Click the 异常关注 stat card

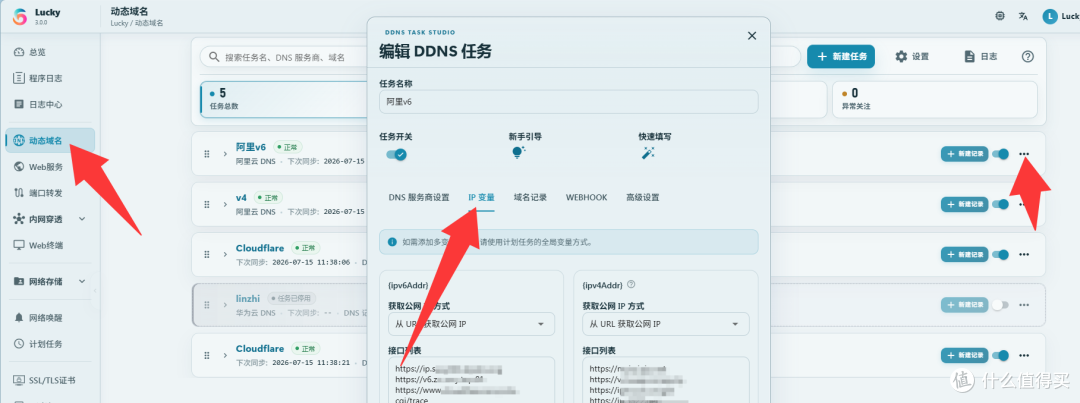tap(935, 99)
